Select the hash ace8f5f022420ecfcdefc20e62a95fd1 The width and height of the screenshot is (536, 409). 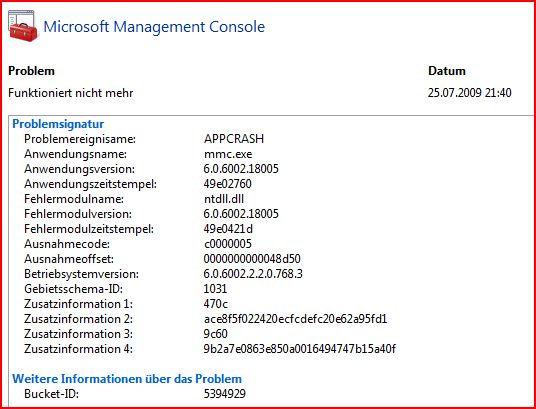click(295, 319)
